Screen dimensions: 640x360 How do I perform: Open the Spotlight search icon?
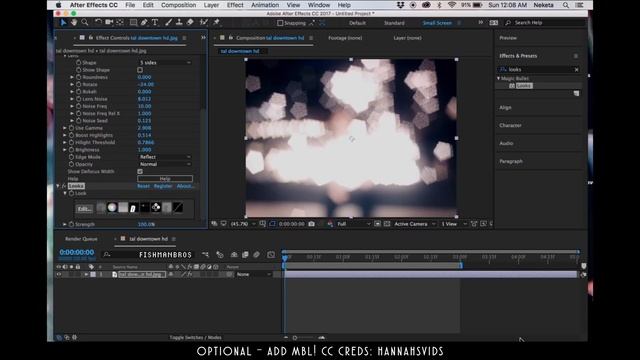[566, 5]
